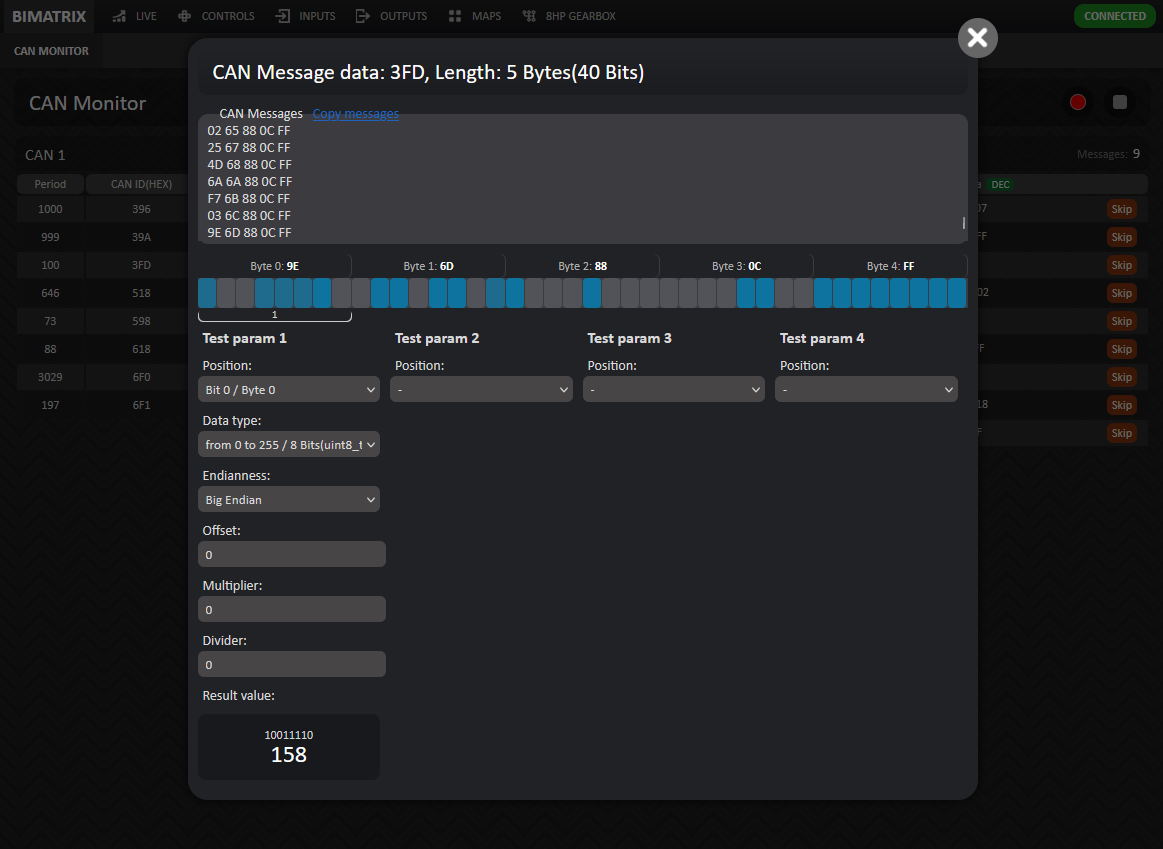
Task: Click the Multiplier input field
Action: point(291,609)
